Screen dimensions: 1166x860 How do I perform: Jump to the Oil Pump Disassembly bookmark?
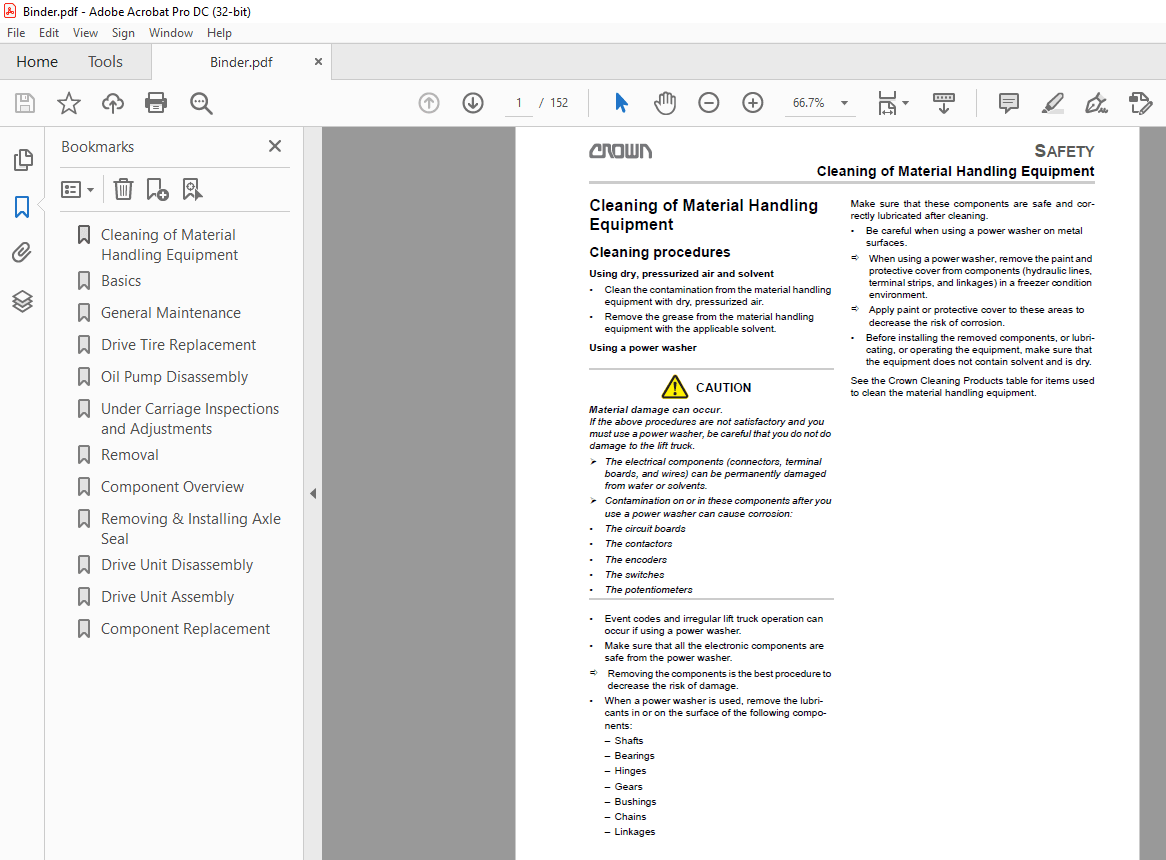172,376
